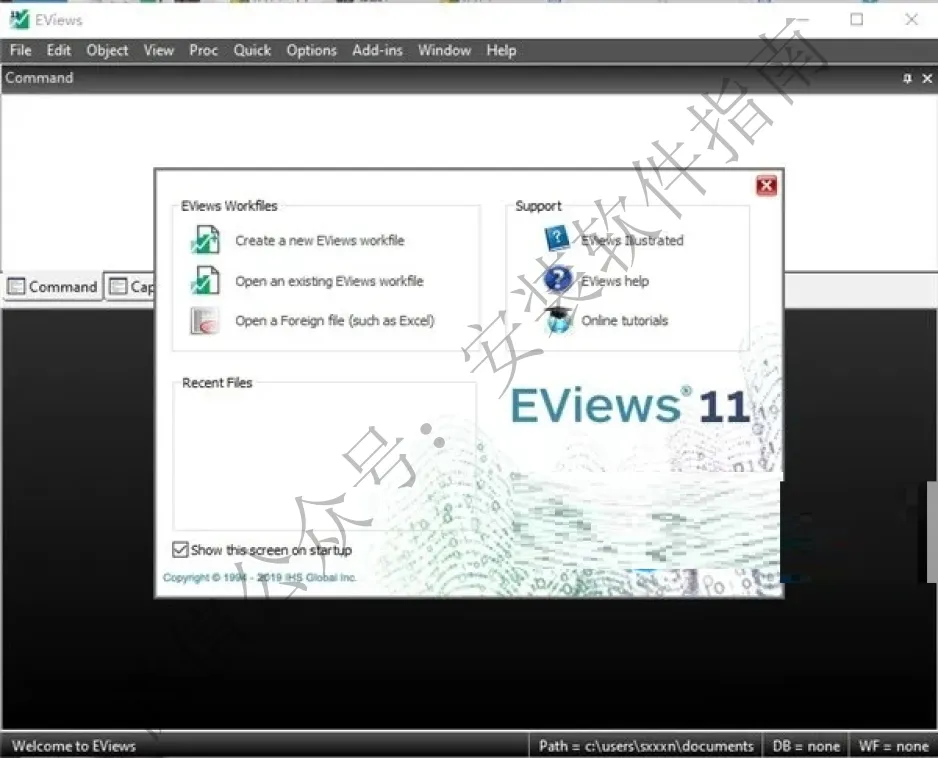
Task: Open the Proc menu
Action: click(203, 50)
